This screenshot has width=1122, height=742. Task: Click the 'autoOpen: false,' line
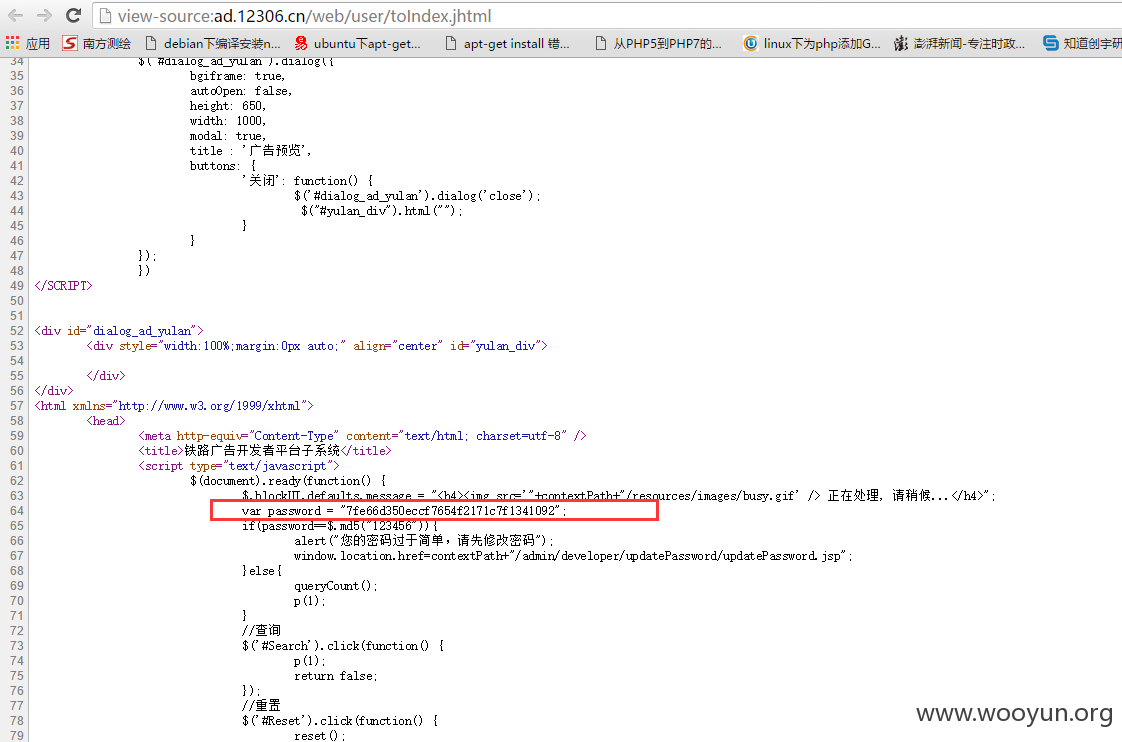click(241, 91)
